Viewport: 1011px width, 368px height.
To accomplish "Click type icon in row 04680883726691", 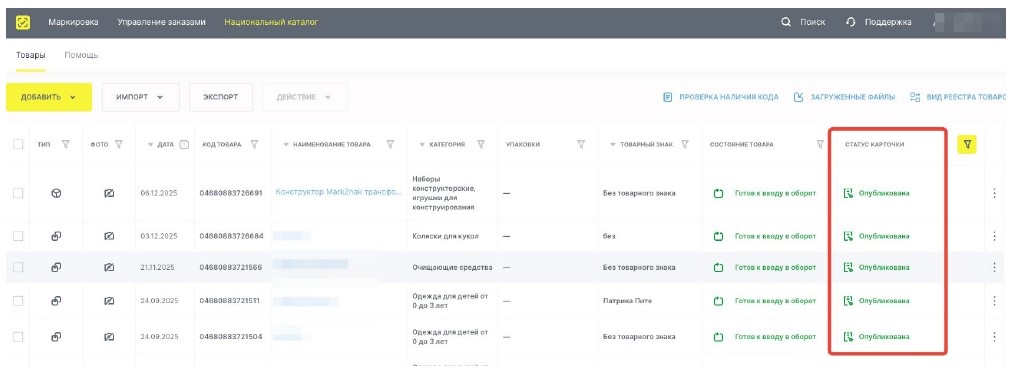I will [x=56, y=193].
